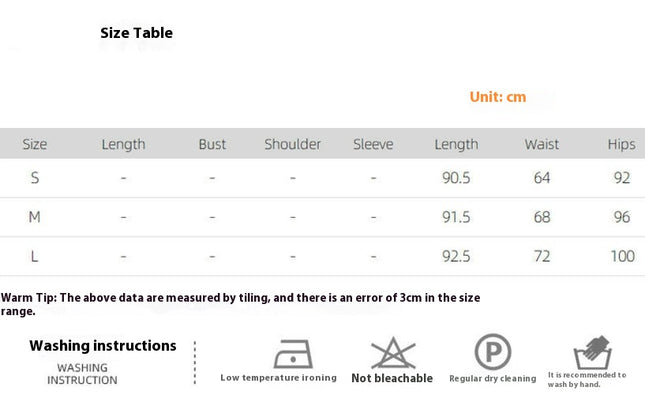The width and height of the screenshot is (645, 402).
Task: Click the L size row label
Action: click(35, 256)
